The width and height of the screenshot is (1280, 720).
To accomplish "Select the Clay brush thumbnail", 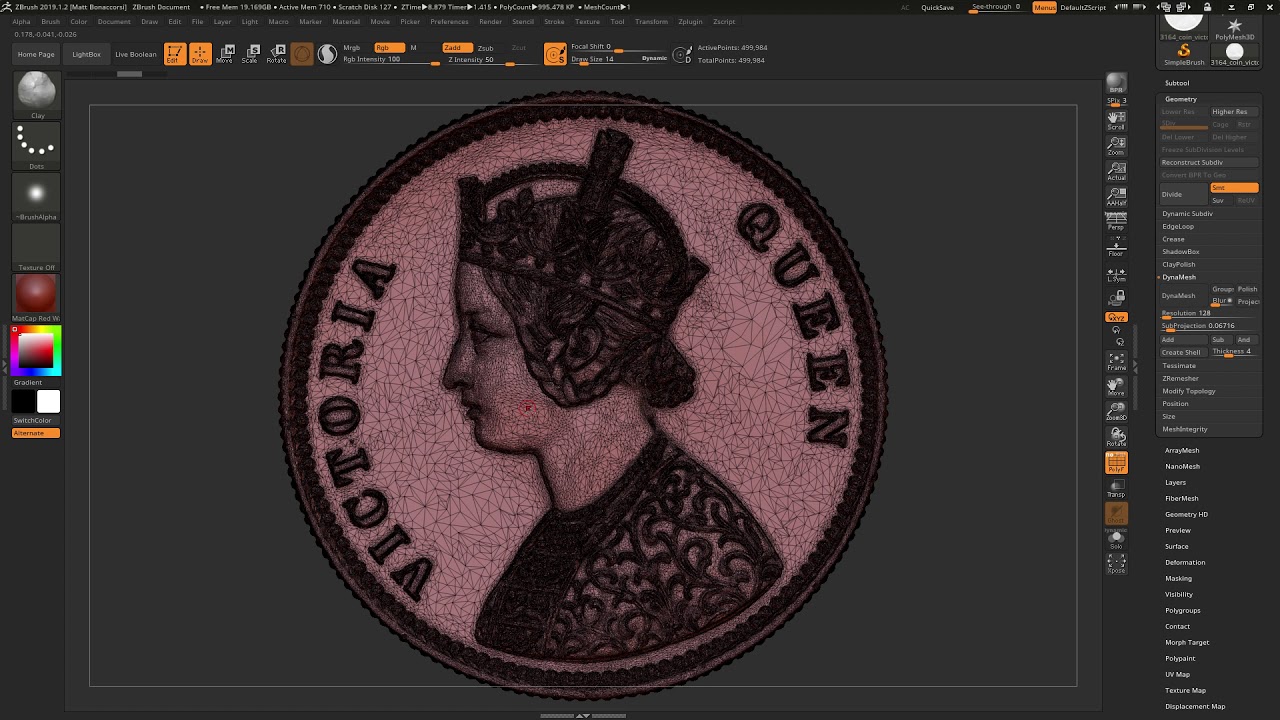I will point(37,94).
